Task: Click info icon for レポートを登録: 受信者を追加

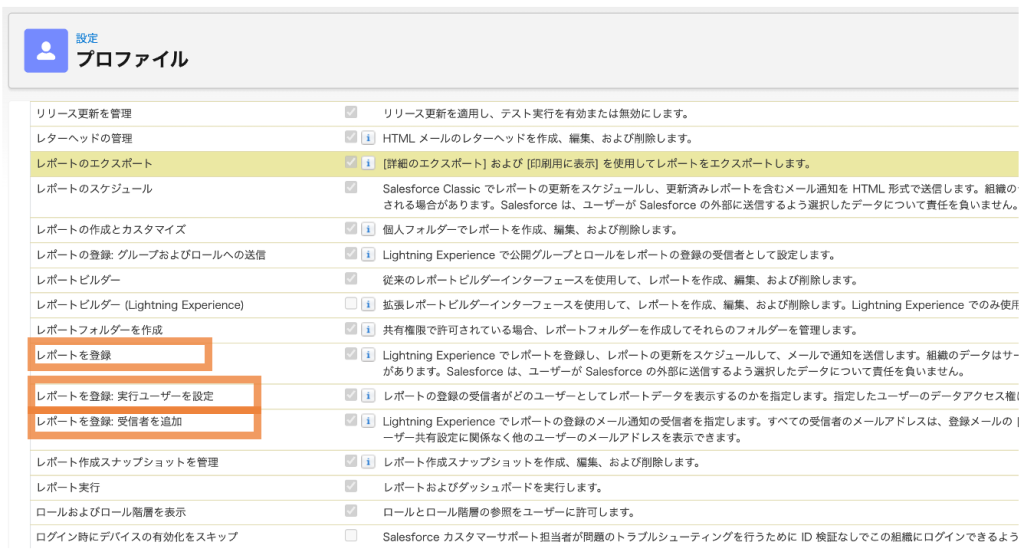Action: coord(368,421)
